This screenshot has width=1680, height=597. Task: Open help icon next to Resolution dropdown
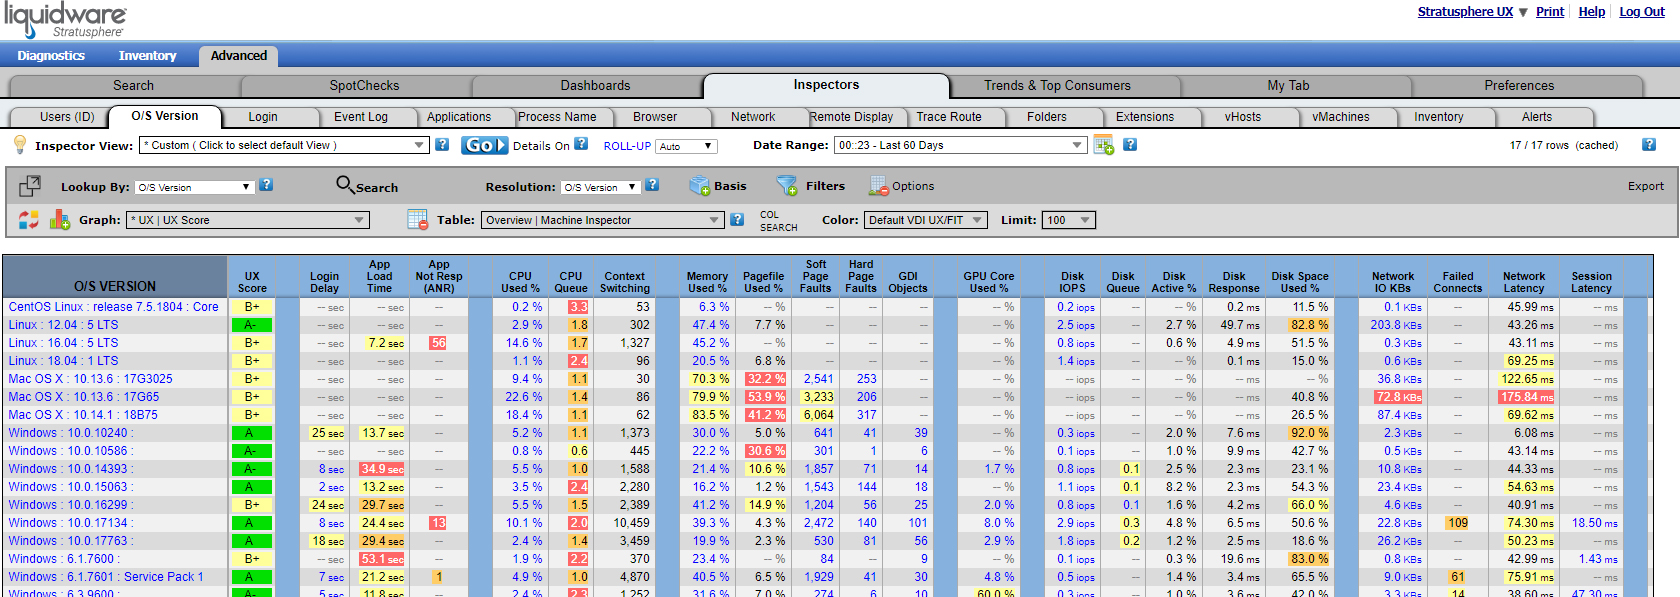(652, 185)
